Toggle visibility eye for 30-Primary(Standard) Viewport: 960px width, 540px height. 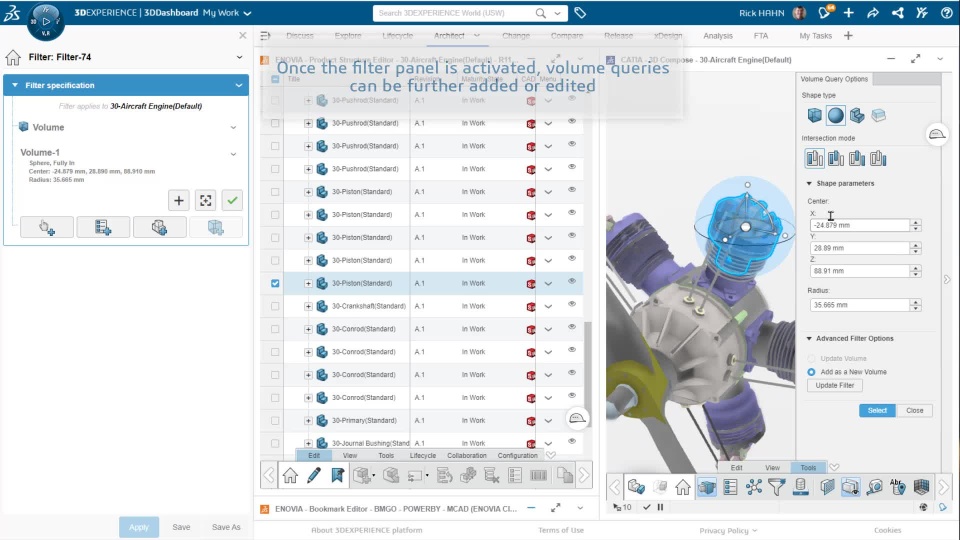tap(572, 419)
